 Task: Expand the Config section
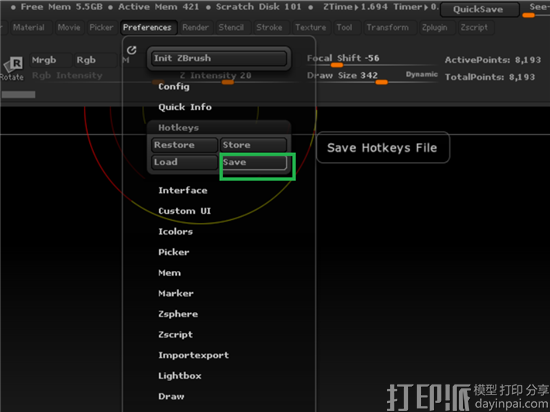[174, 87]
